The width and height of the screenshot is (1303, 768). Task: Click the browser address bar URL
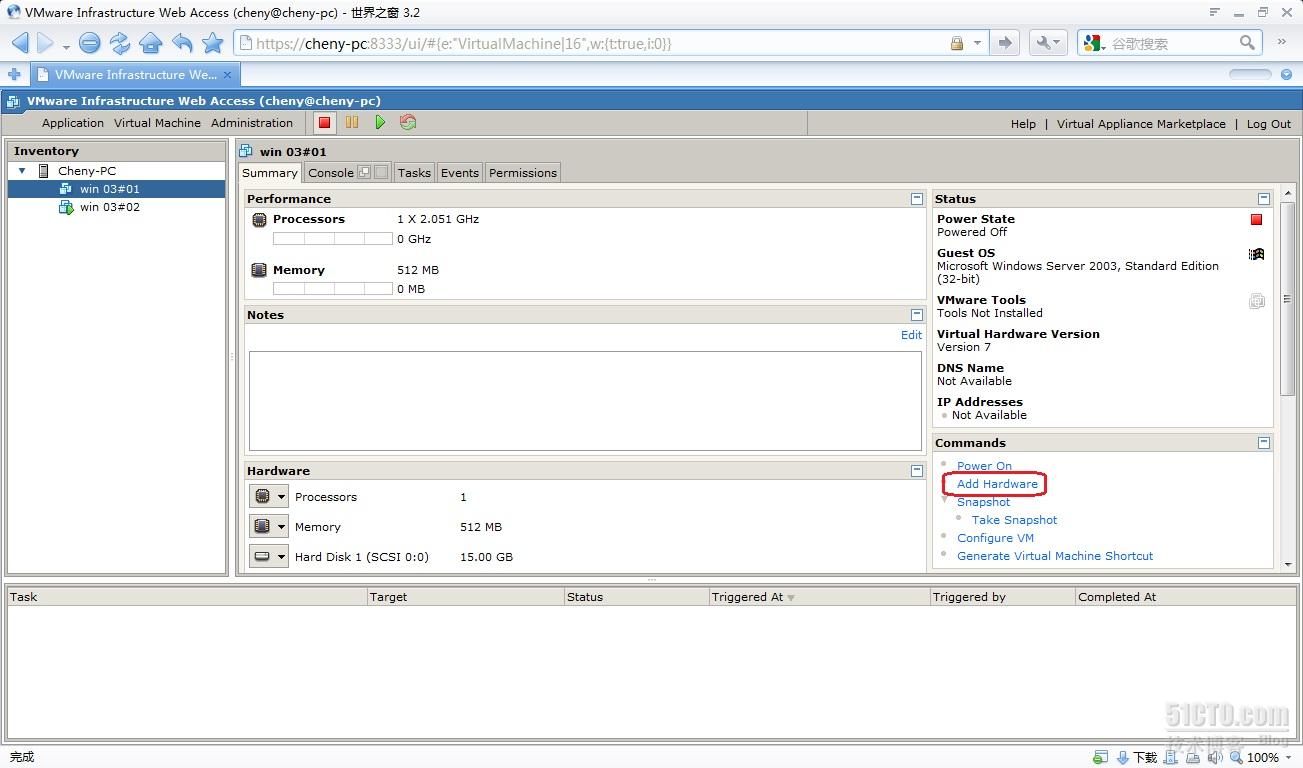(464, 43)
